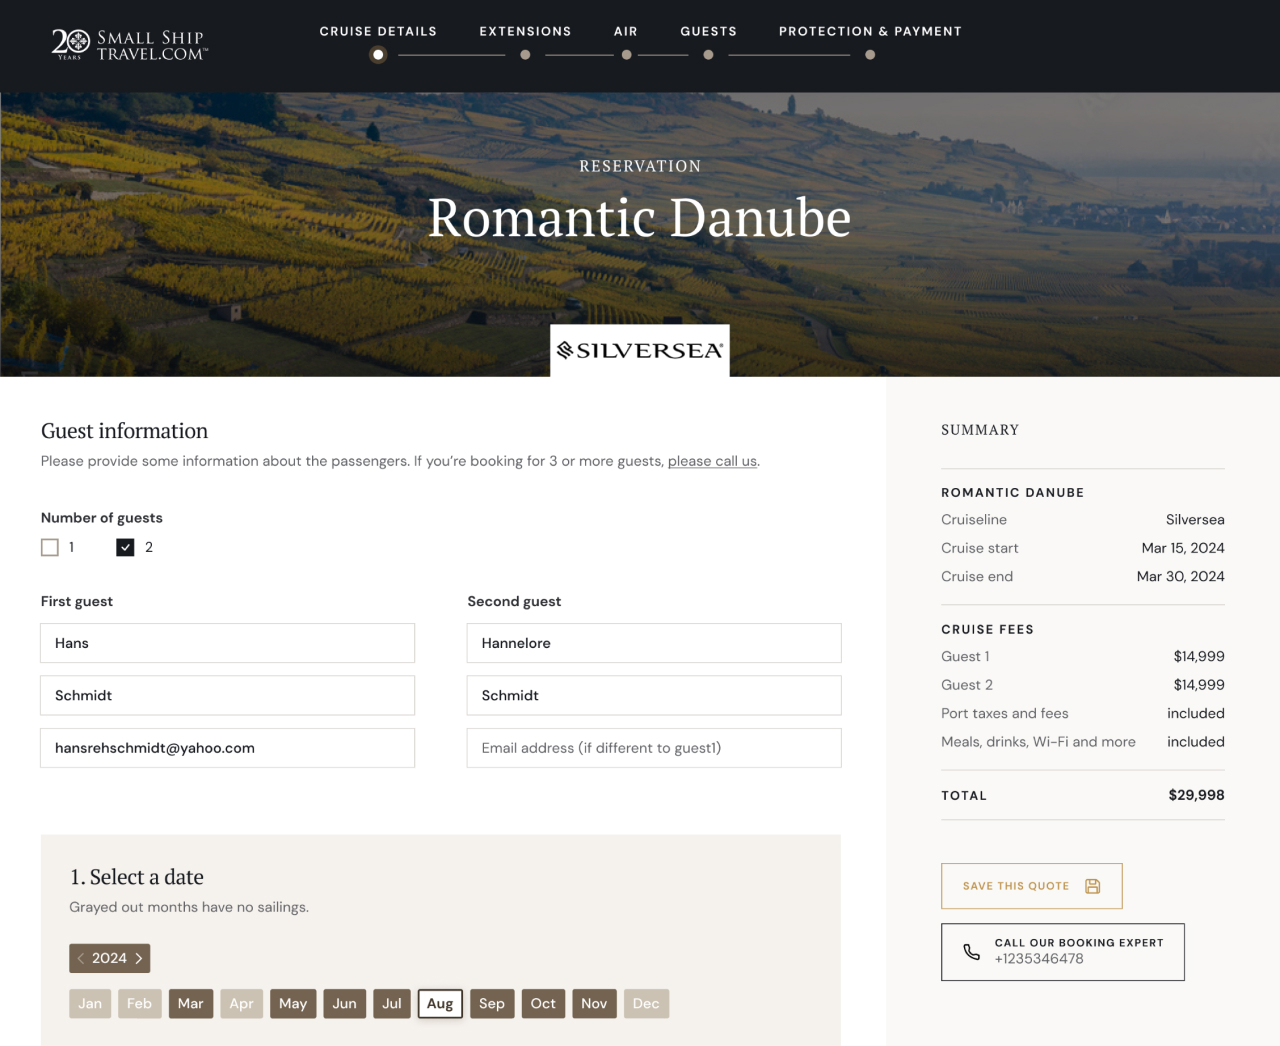1280x1046 pixels.
Task: Click the please call us link
Action: pos(711,461)
